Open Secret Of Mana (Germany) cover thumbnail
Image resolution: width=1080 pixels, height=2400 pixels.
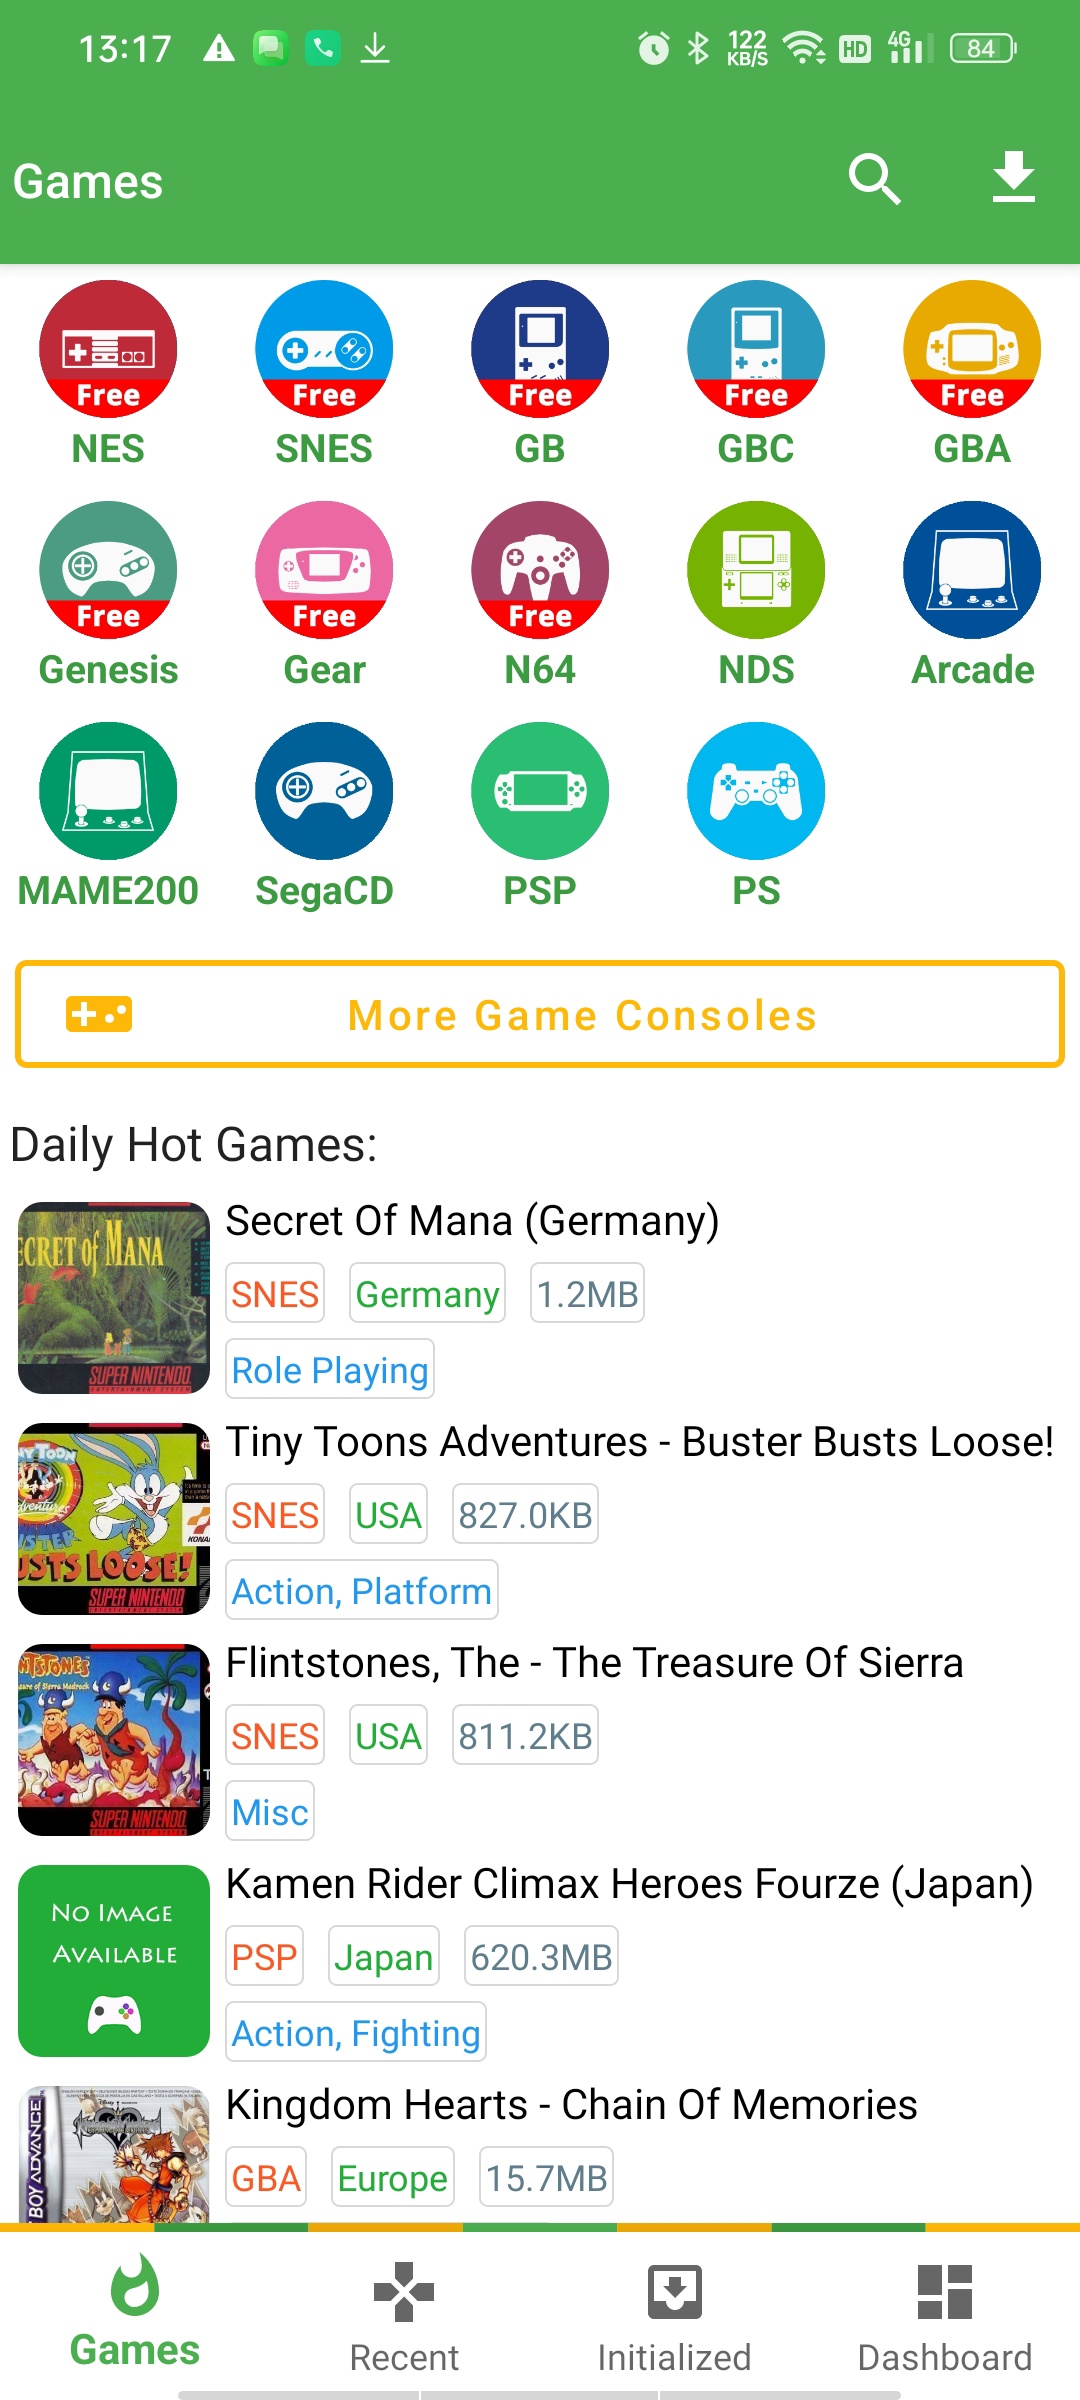point(114,1298)
